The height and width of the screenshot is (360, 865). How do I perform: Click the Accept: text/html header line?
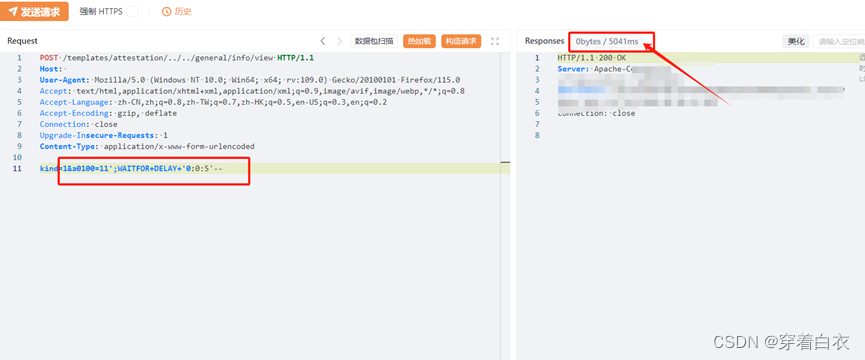tap(252, 91)
